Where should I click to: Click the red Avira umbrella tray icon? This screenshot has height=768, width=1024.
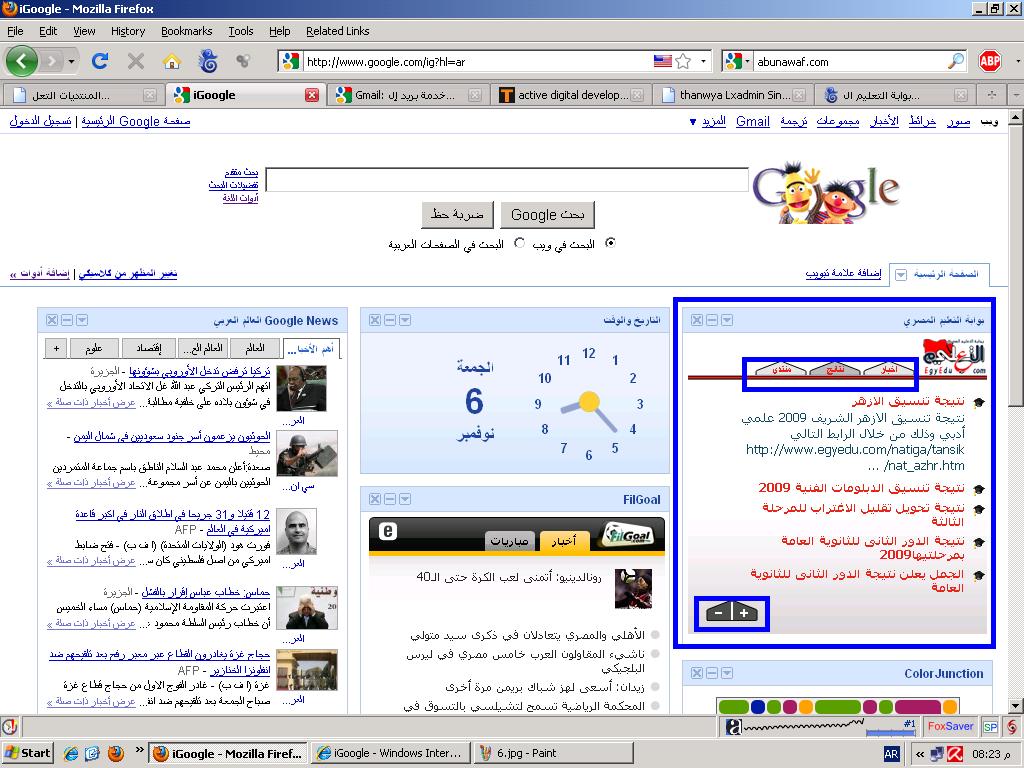pyautogui.click(x=955, y=754)
